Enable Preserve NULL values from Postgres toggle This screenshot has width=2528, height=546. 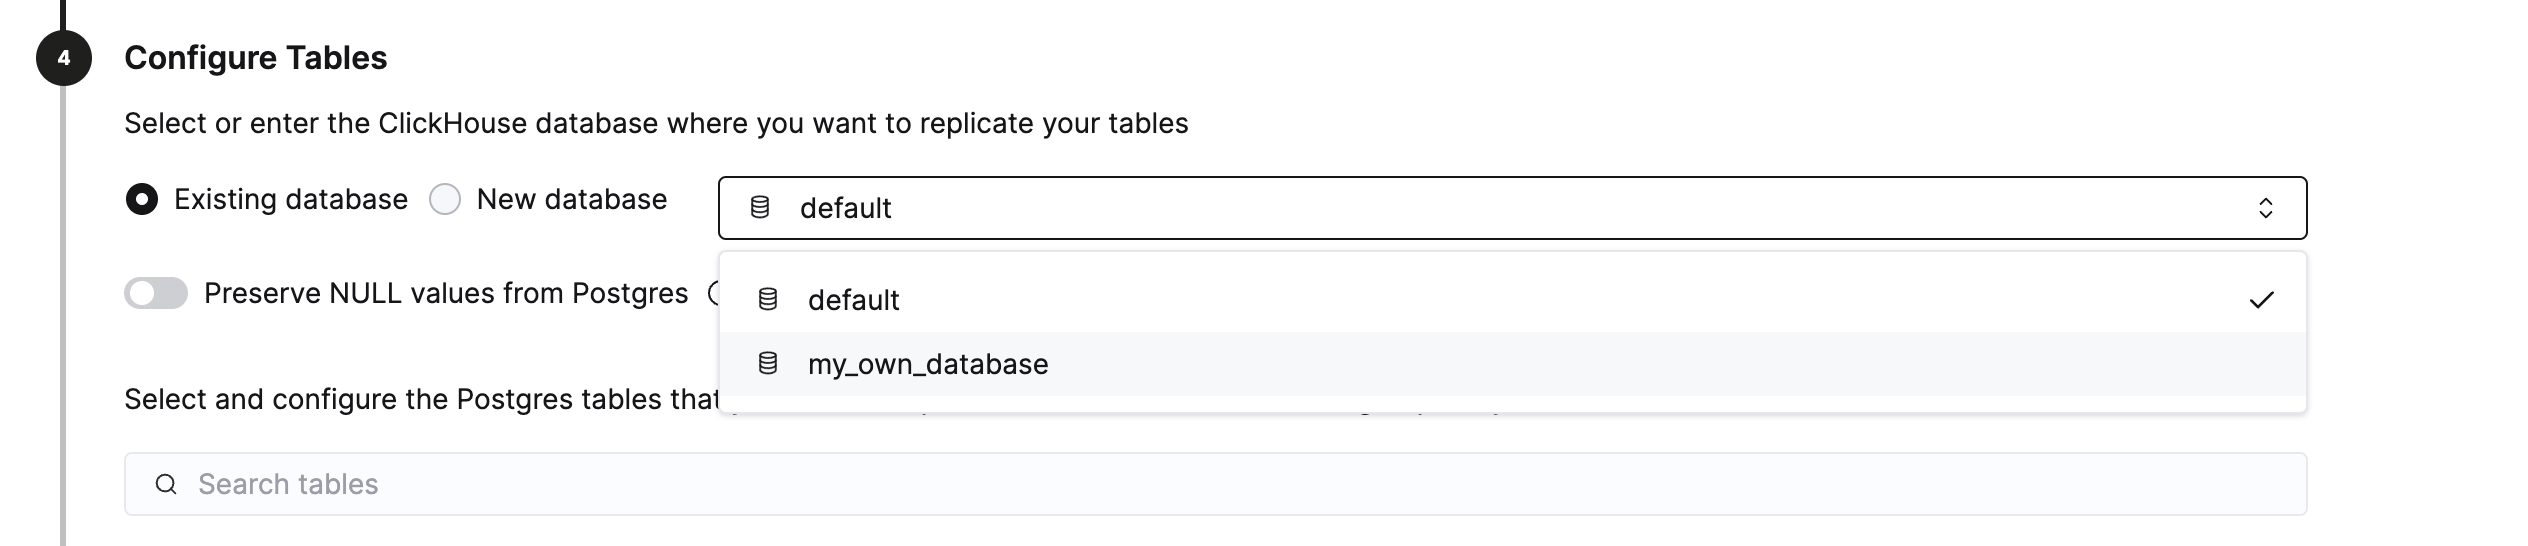[x=156, y=293]
